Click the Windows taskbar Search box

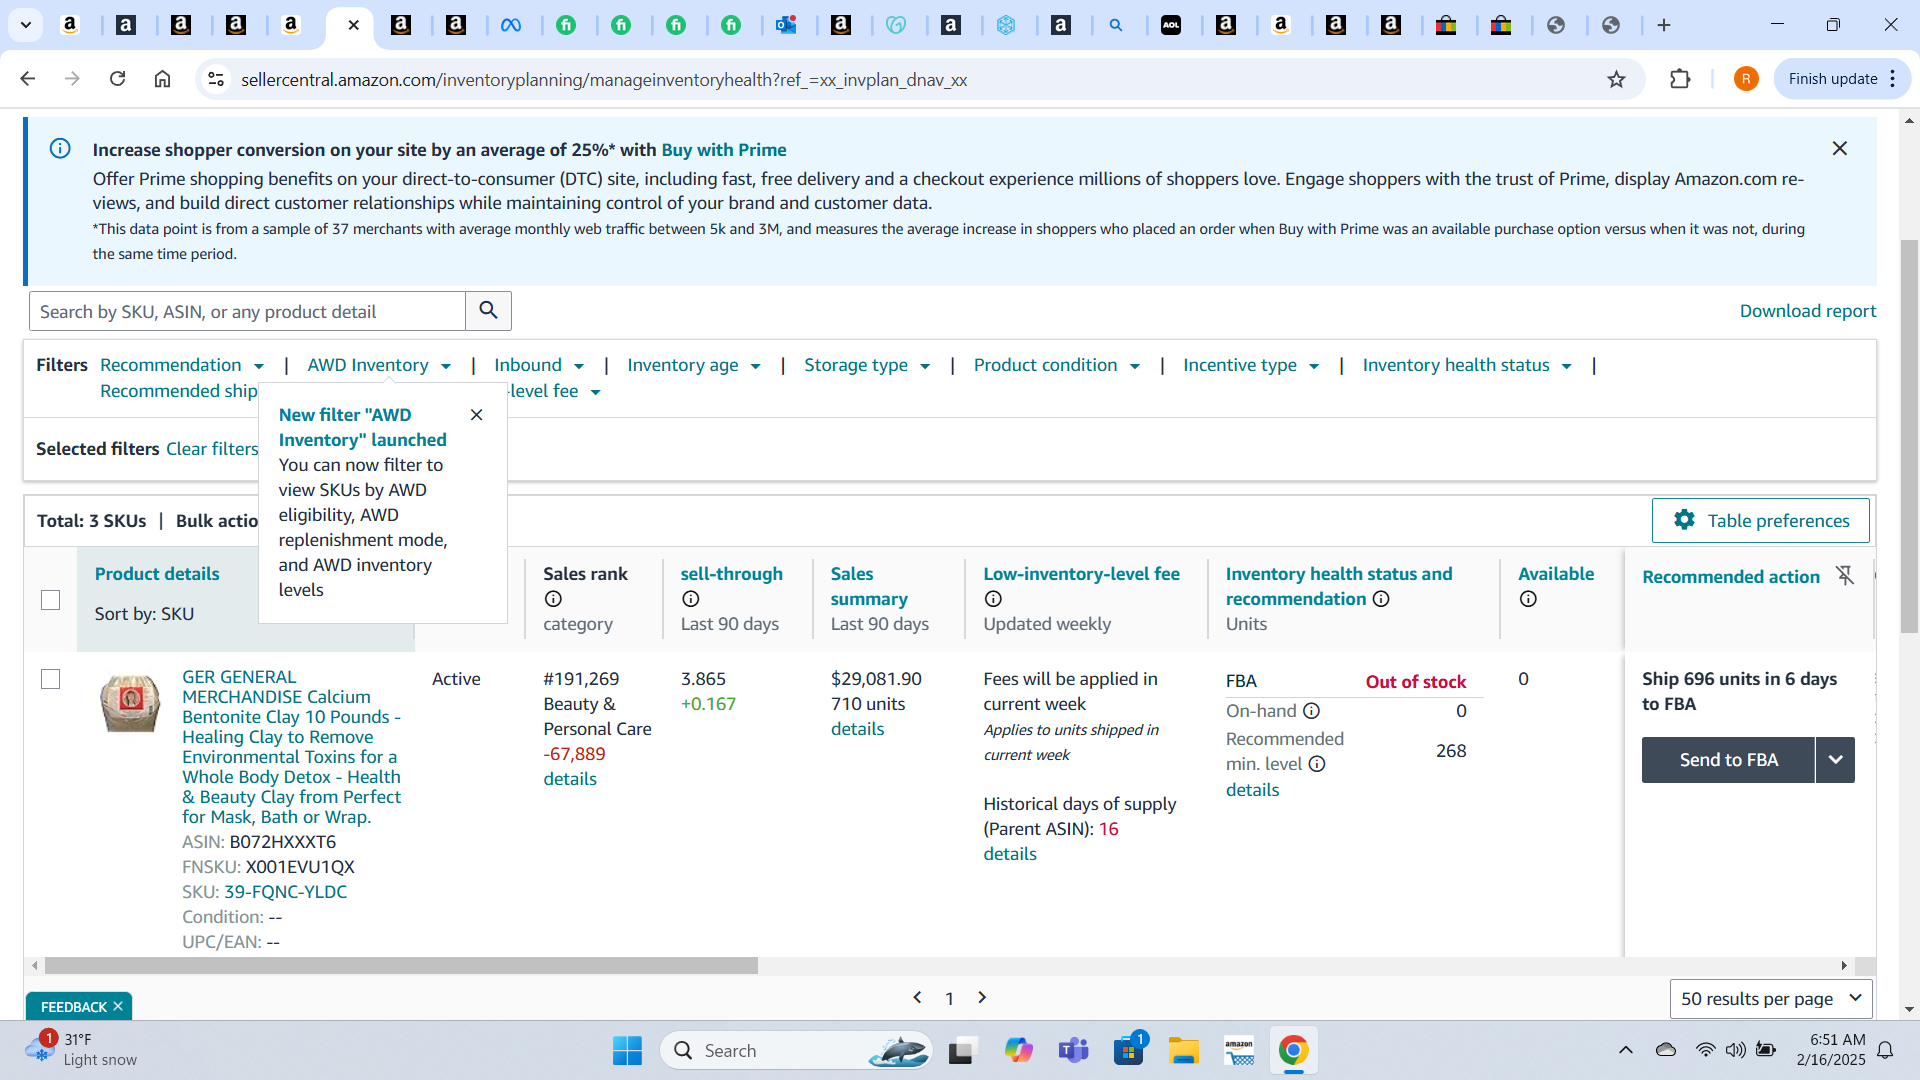(x=795, y=1050)
